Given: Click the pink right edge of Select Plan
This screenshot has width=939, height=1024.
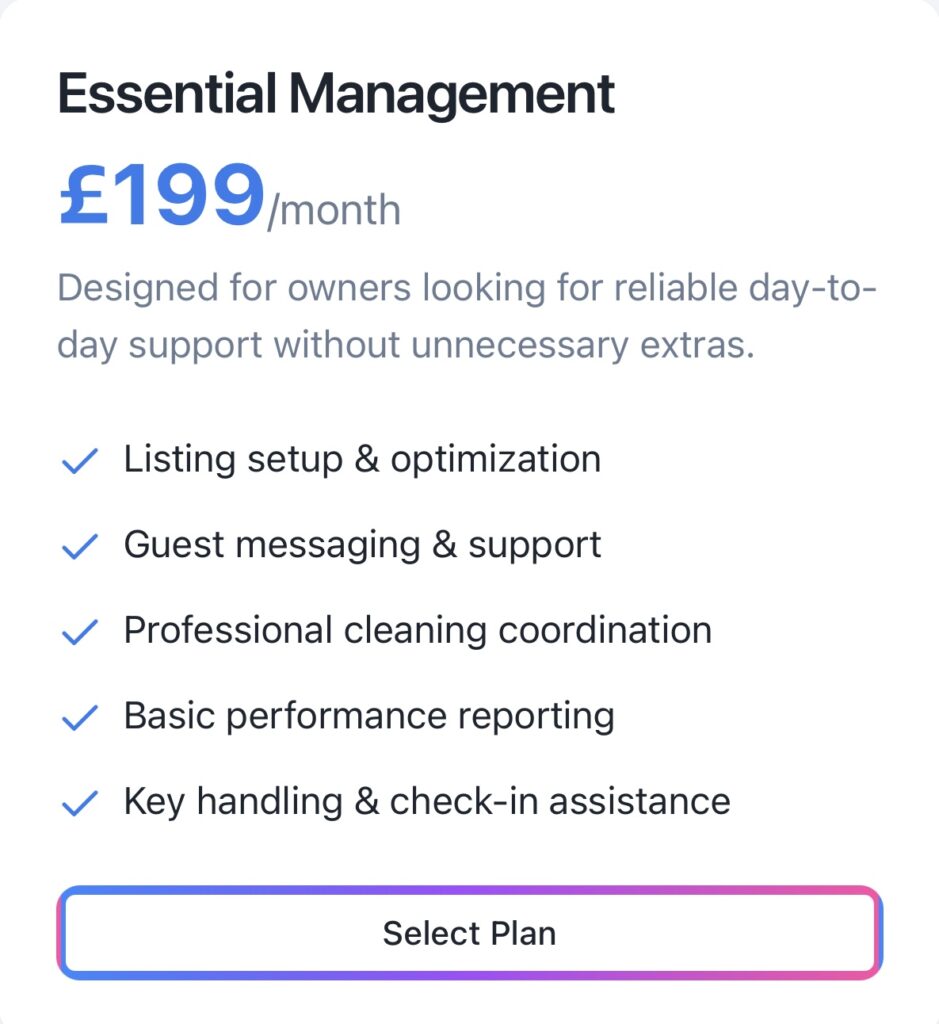Looking at the screenshot, I should (880, 932).
